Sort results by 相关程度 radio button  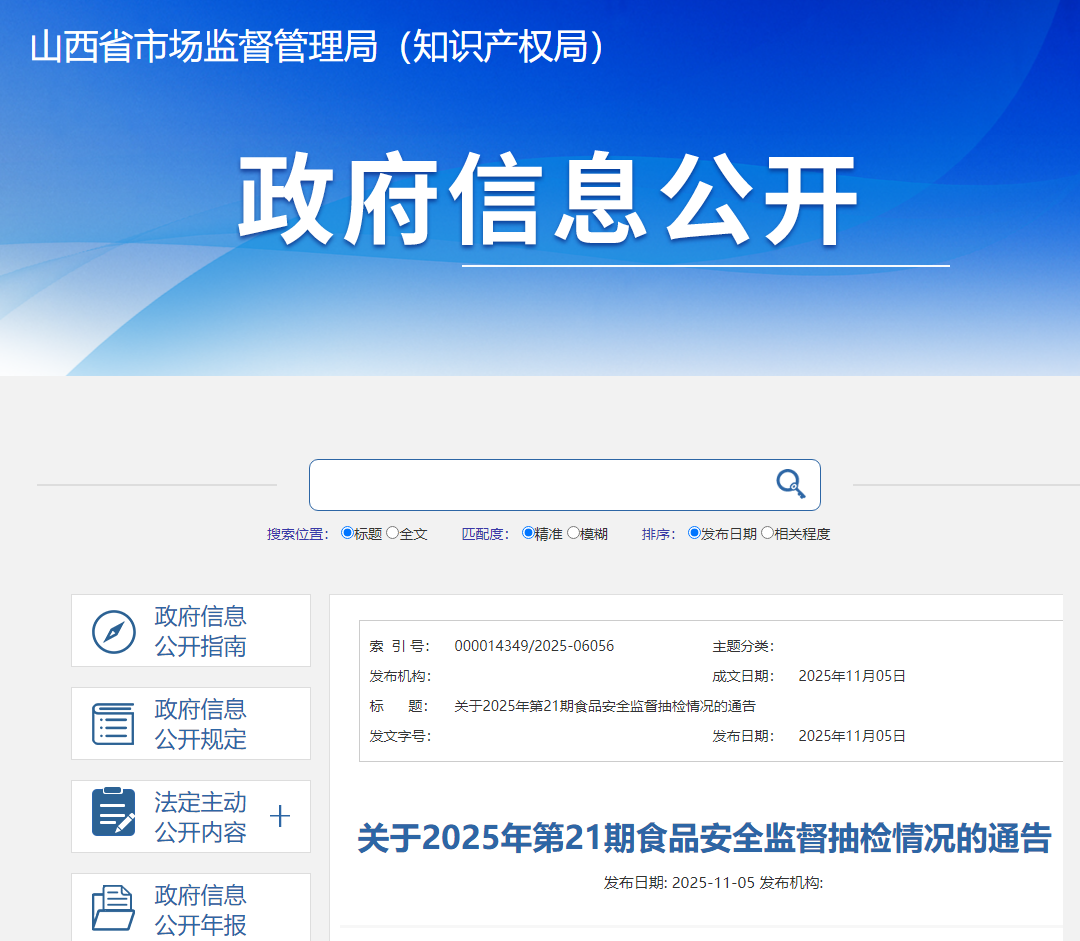767,533
